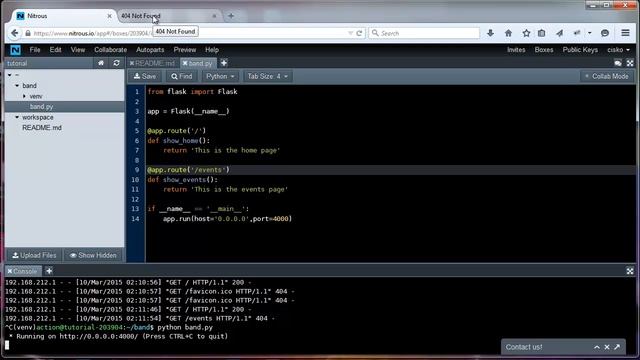Go back in browser history
The height and width of the screenshot is (360, 640).
click(x=15, y=33)
